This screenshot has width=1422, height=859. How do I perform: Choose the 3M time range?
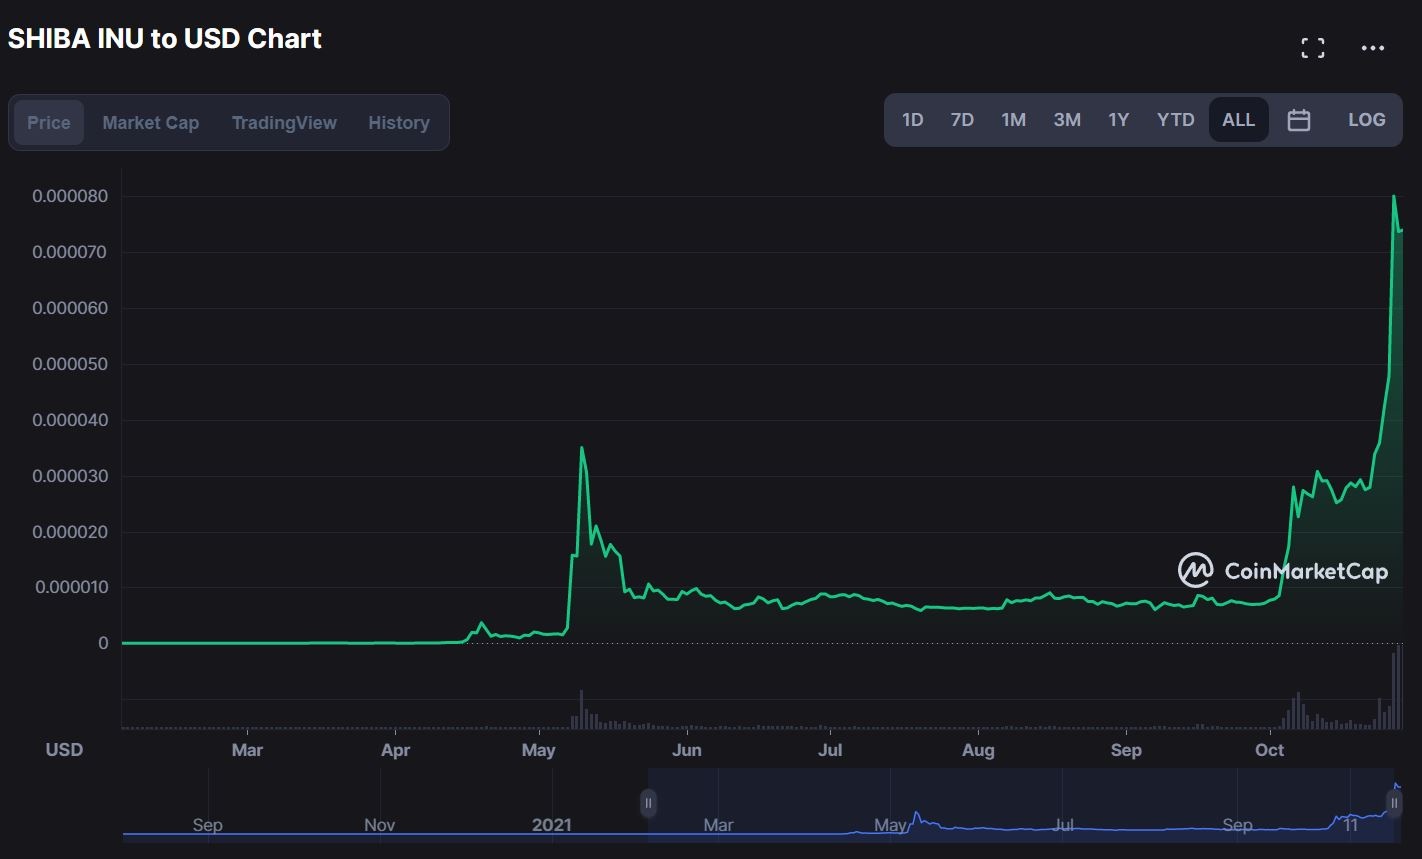pos(1066,120)
